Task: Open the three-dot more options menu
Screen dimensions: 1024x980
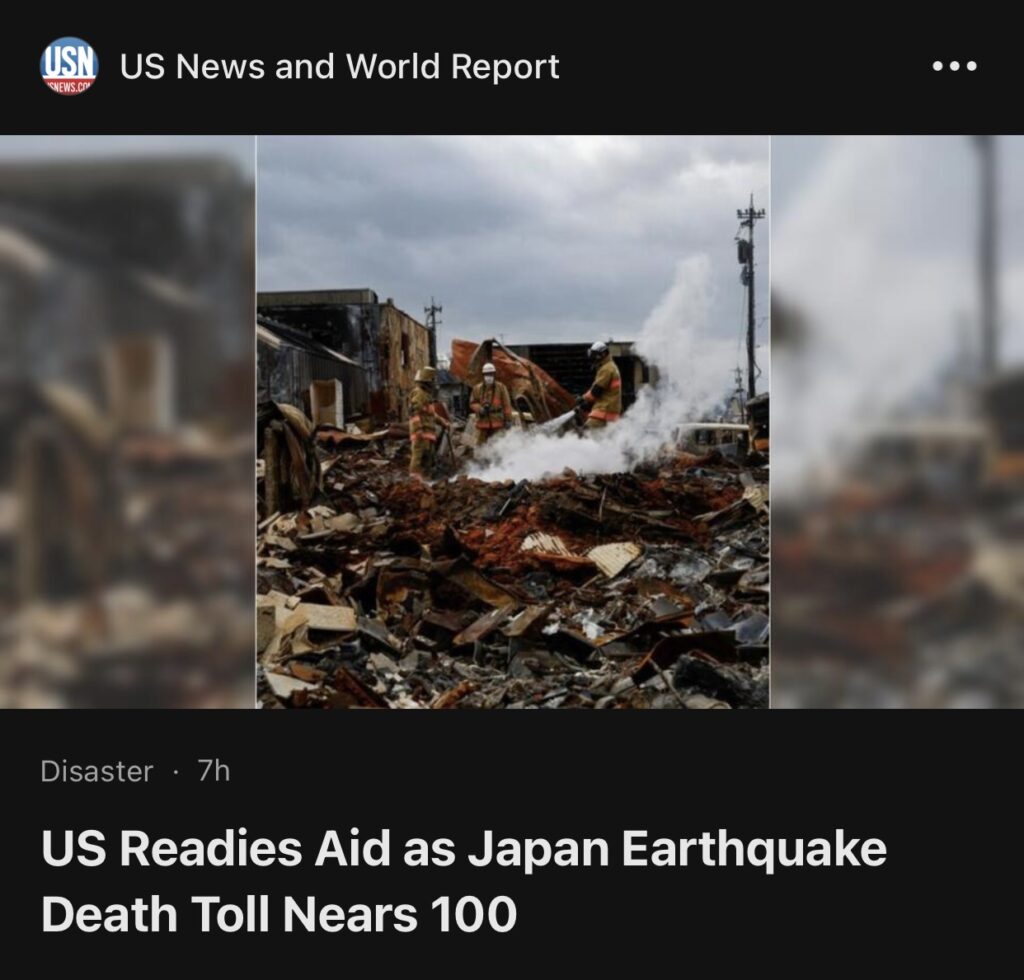Action: click(954, 66)
